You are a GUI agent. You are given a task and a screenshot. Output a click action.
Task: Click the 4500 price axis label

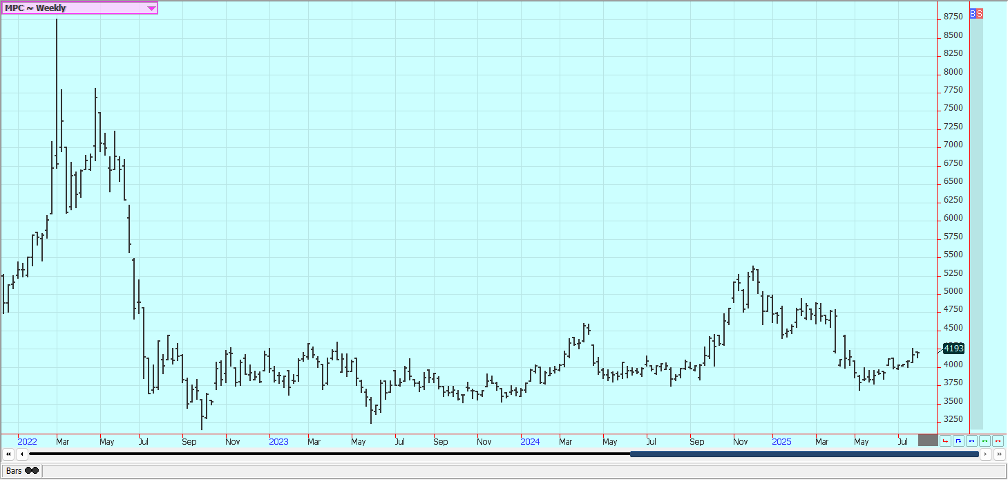coord(953,328)
